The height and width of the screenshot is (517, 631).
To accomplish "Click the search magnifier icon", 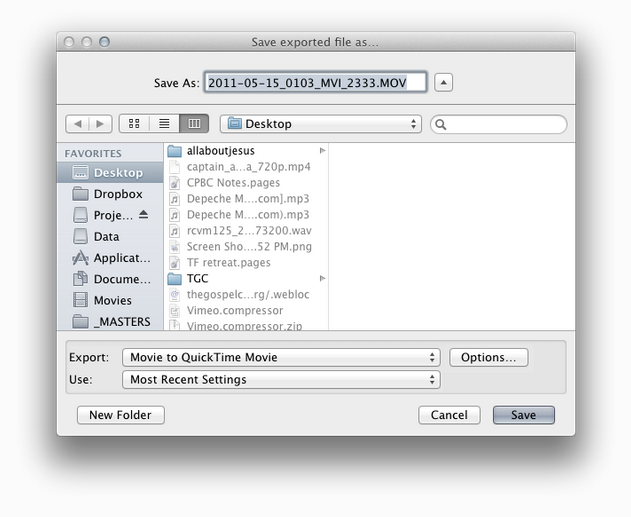I will coord(441,124).
